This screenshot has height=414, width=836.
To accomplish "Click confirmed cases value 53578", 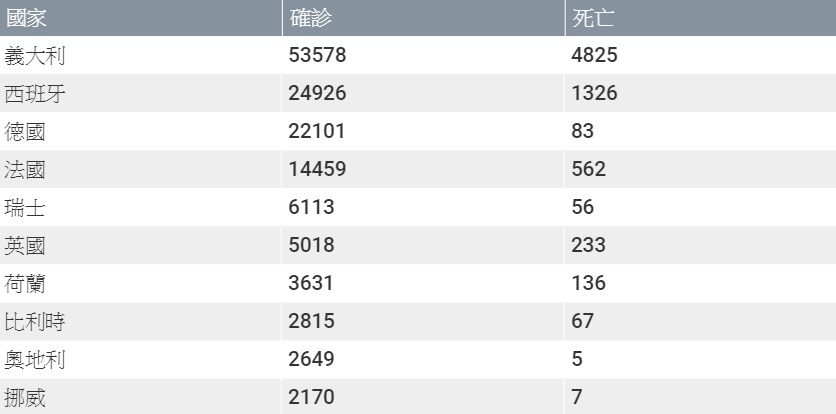I will click(317, 55).
